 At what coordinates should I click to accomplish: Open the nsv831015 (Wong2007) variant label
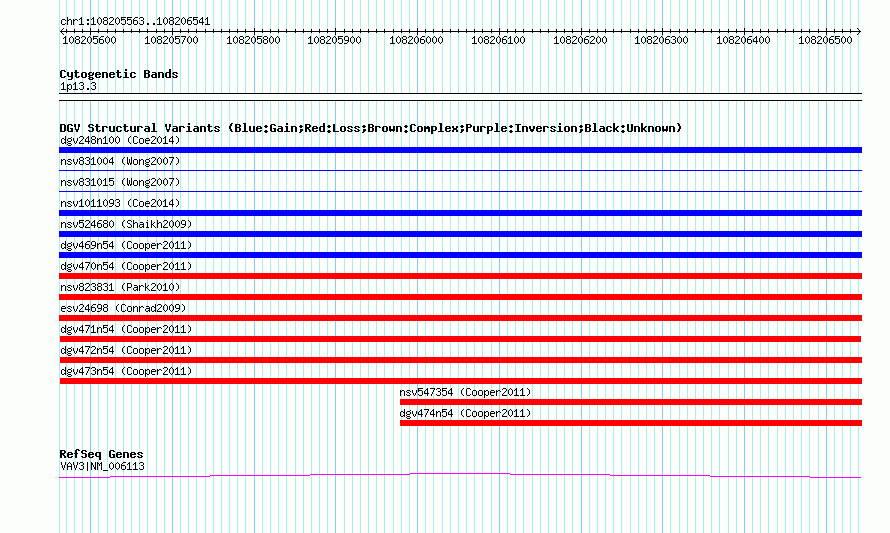click(120, 182)
